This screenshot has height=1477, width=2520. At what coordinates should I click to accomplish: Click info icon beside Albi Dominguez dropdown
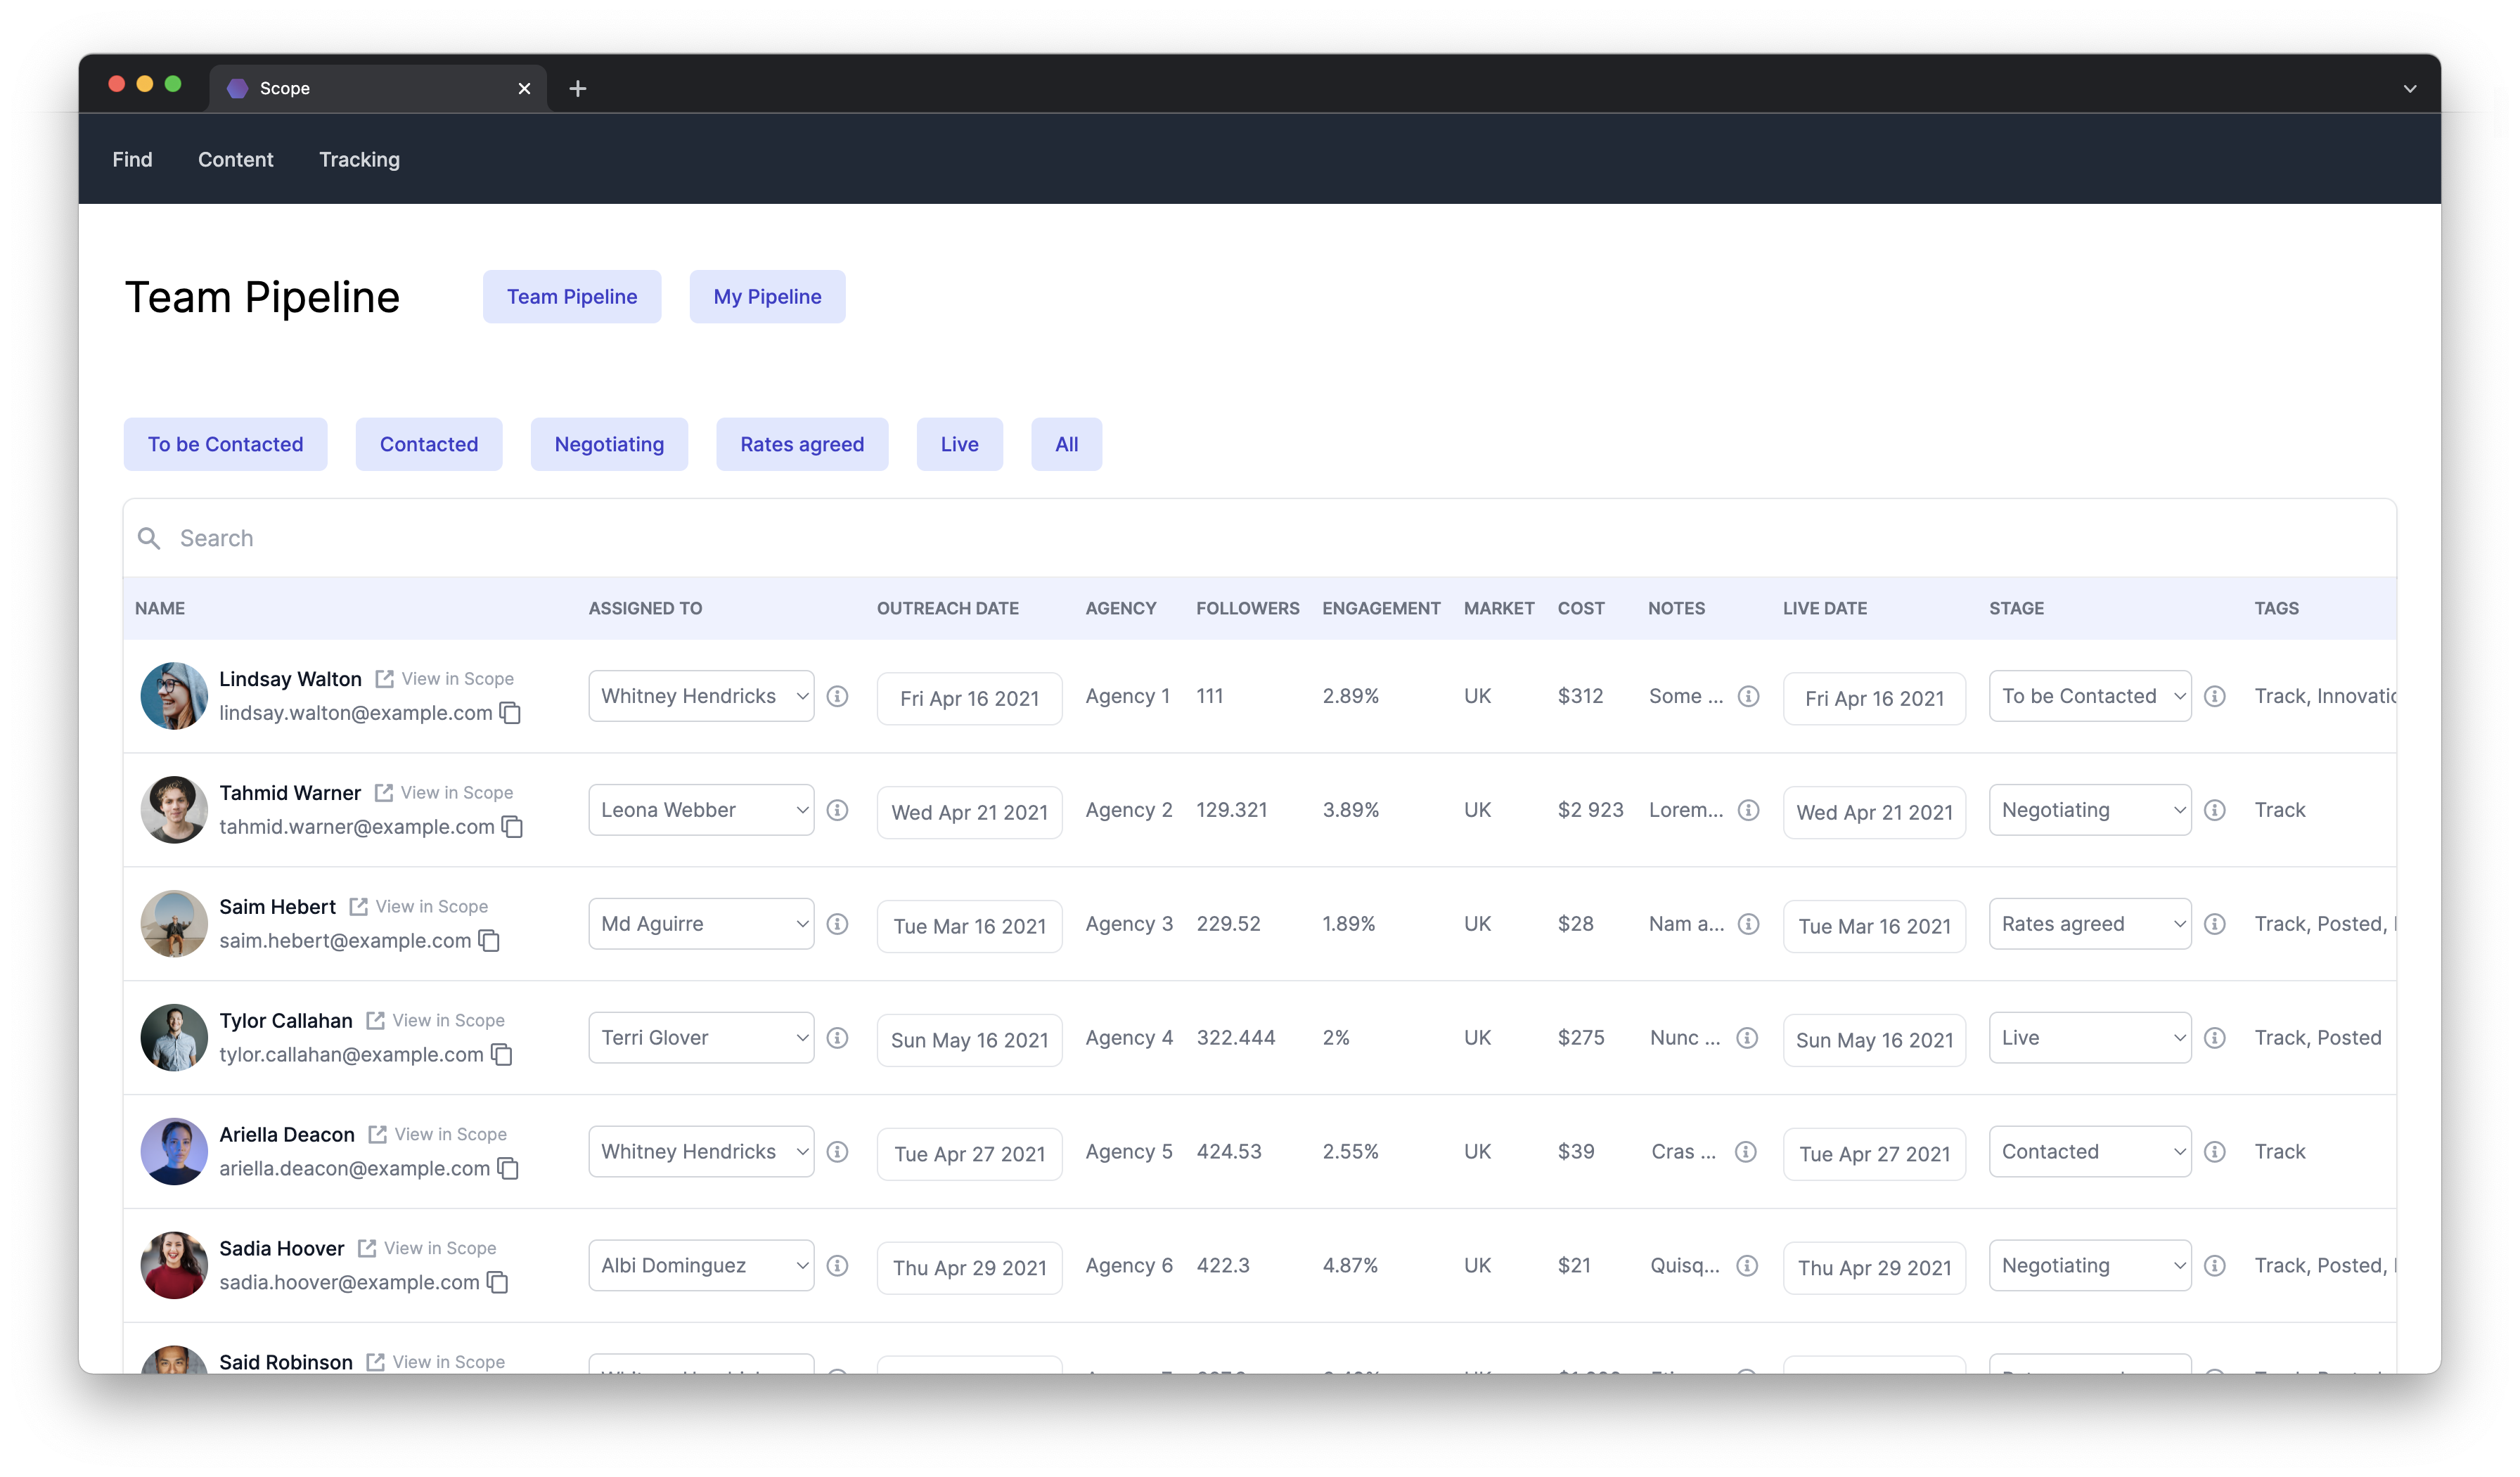click(x=838, y=1266)
